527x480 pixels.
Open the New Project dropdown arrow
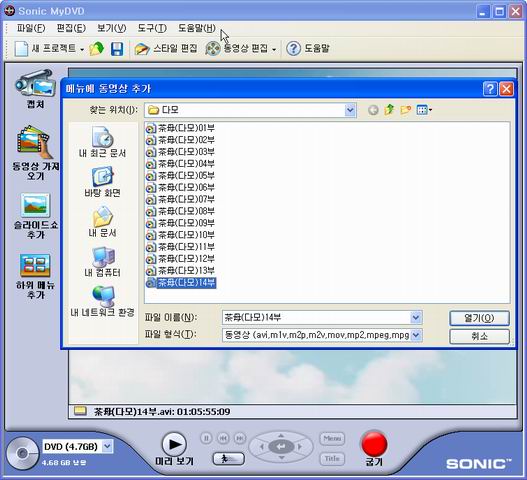82,50
